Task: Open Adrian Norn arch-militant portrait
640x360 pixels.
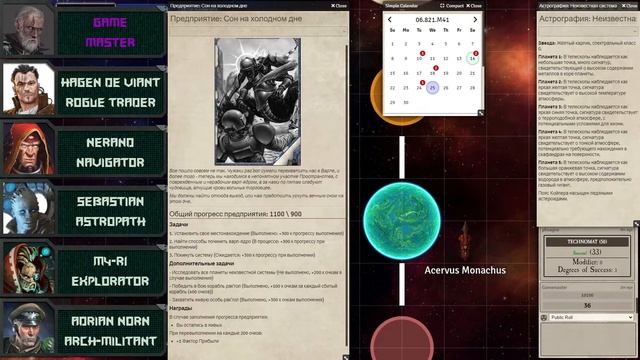Action: point(29,329)
